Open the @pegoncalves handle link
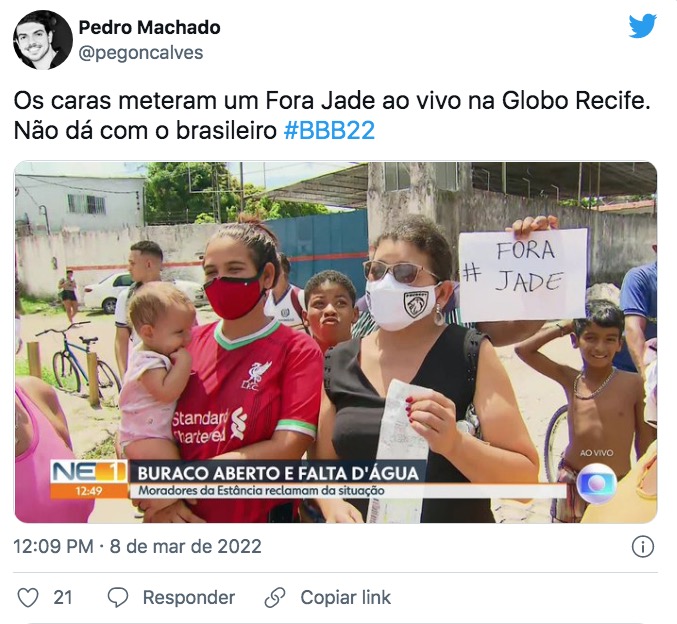Image resolution: width=677 pixels, height=624 pixels. point(141,53)
